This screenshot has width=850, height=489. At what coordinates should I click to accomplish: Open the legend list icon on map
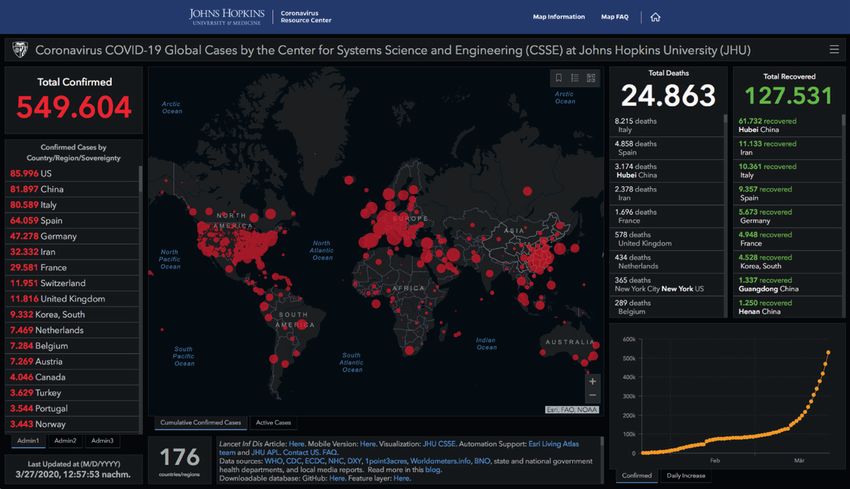575,78
